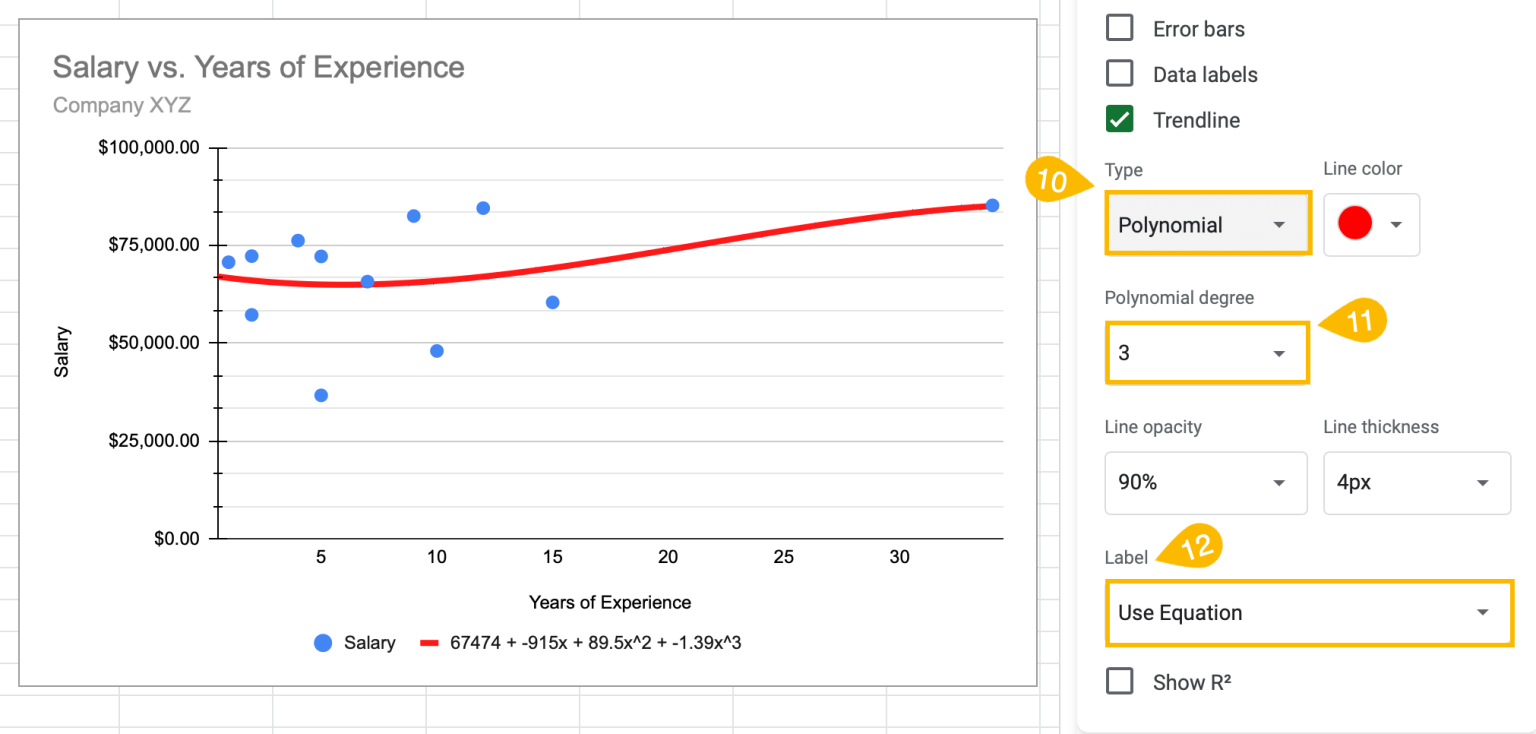Enable the Error bars checkbox

1120,28
